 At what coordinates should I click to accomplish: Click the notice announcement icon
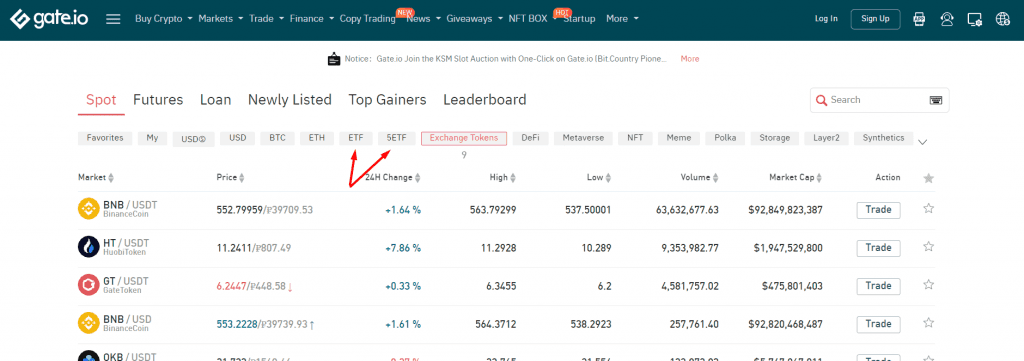click(x=334, y=59)
